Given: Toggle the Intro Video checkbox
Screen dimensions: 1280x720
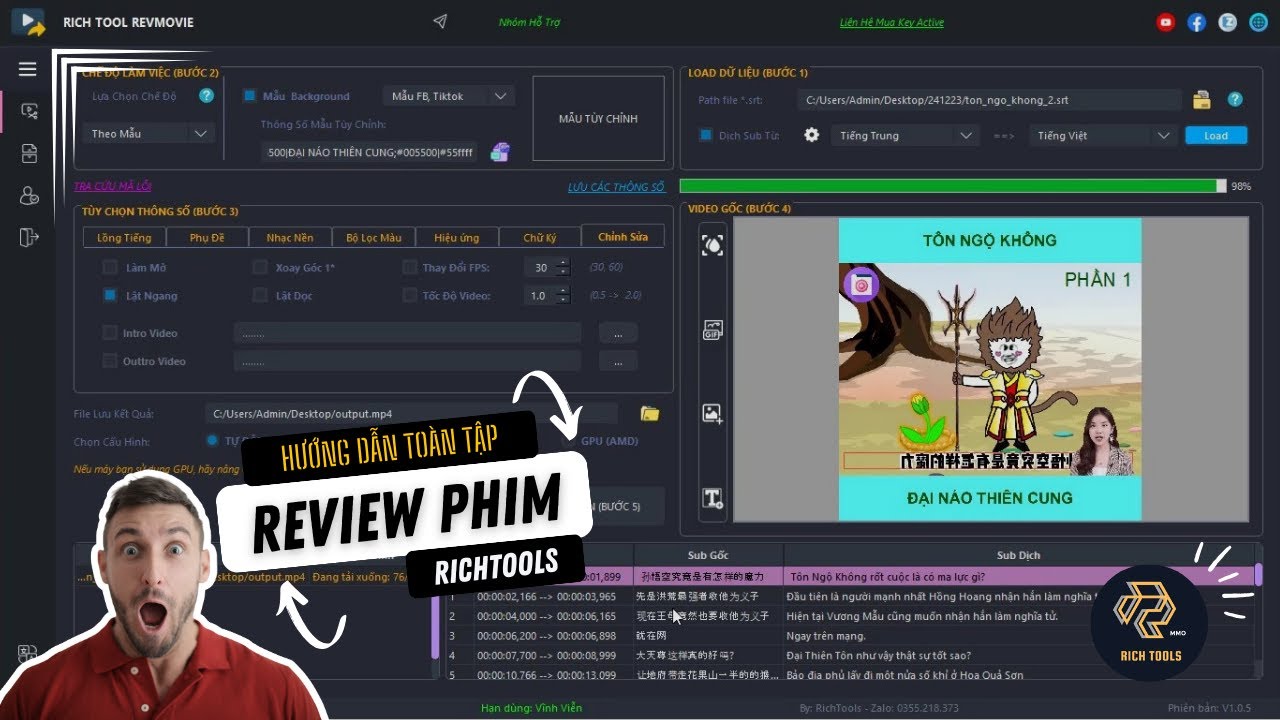Looking at the screenshot, I should 110,333.
